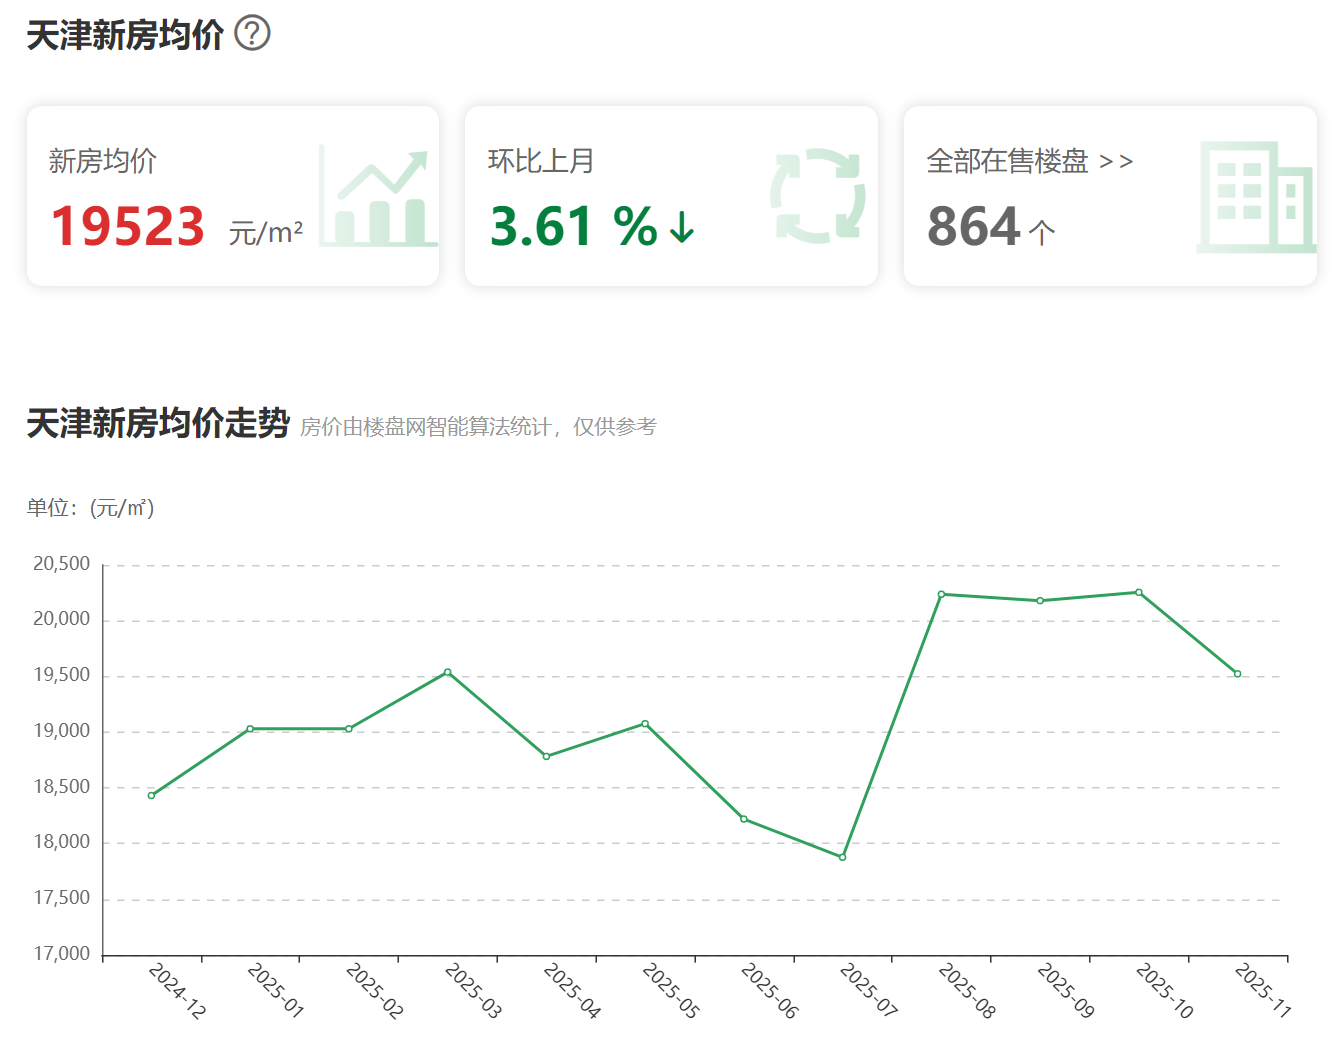Screen dimensions: 1332x1047
Task: Select the 2025-10 peak data point
Action: pos(1139,593)
